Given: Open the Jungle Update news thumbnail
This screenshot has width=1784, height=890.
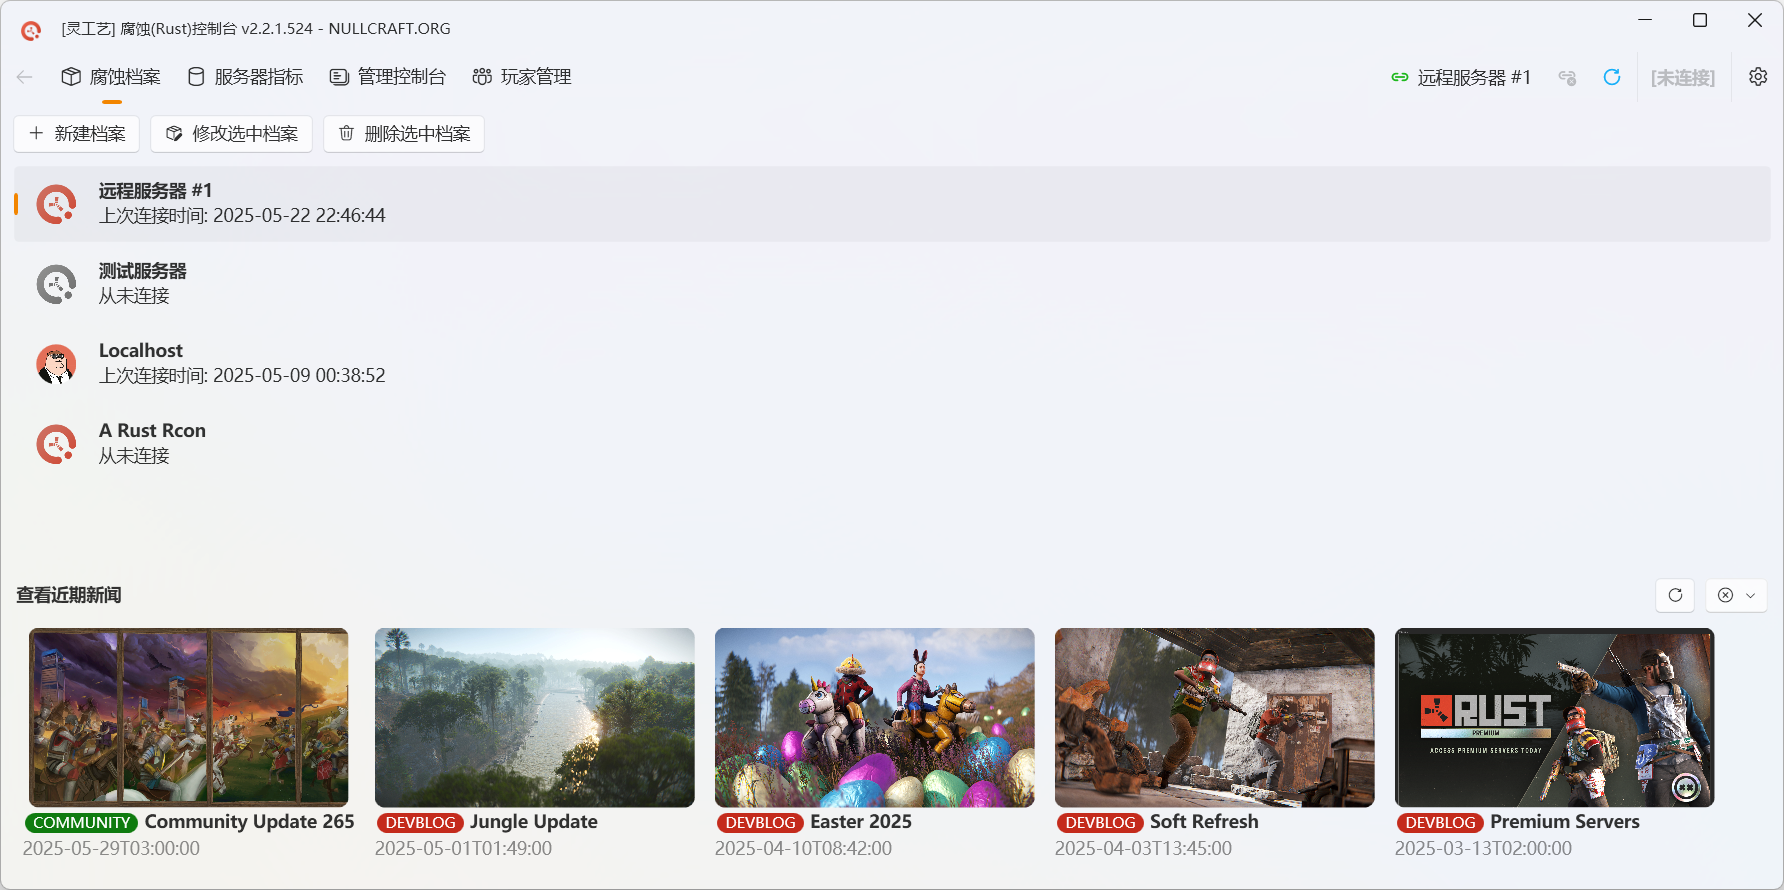Looking at the screenshot, I should click(x=535, y=717).
